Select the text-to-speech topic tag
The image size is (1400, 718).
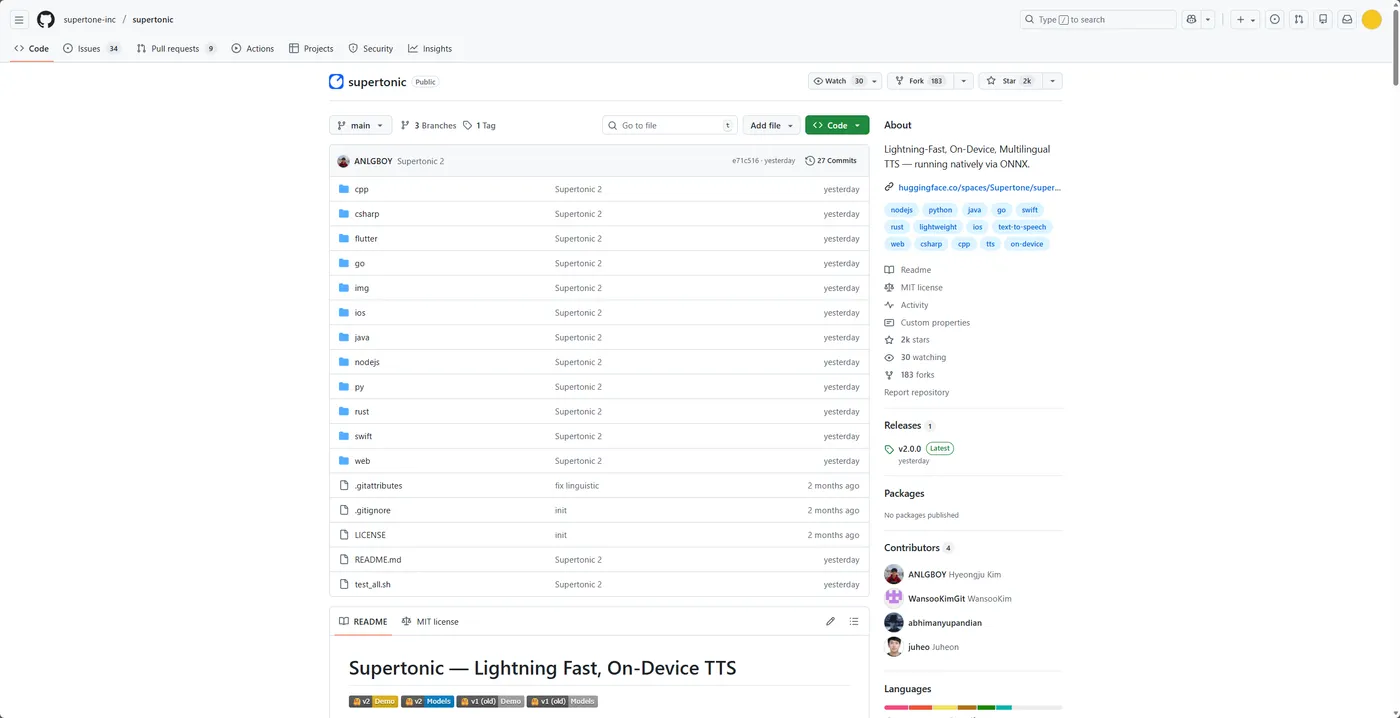[1022, 227]
